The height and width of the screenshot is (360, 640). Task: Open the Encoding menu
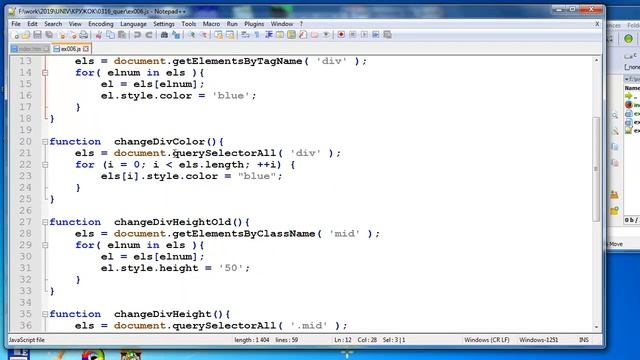tap(101, 24)
